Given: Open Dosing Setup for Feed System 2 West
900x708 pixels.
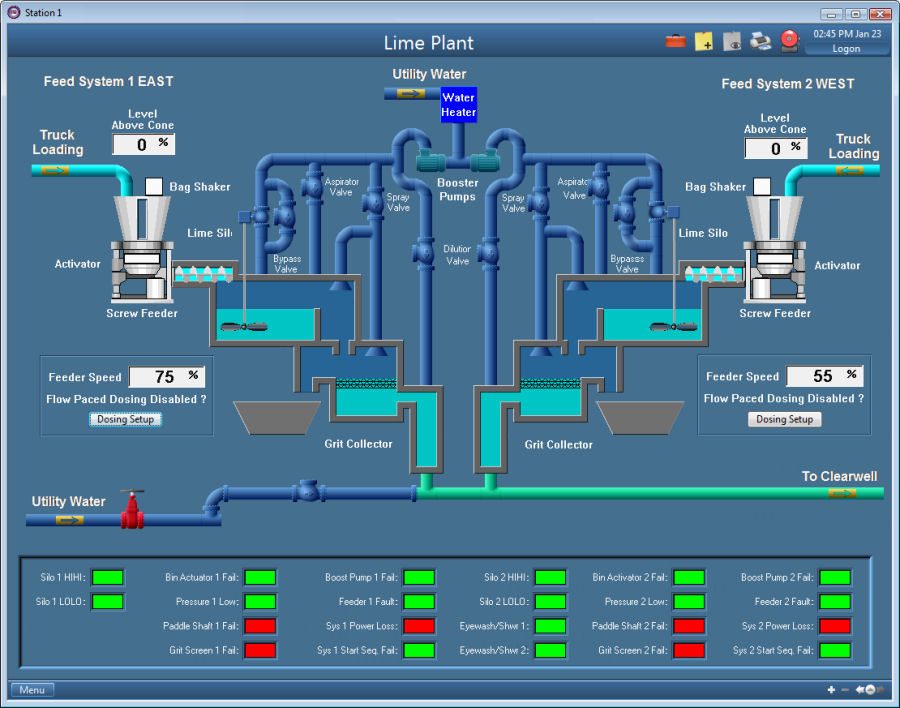Looking at the screenshot, I should click(784, 419).
